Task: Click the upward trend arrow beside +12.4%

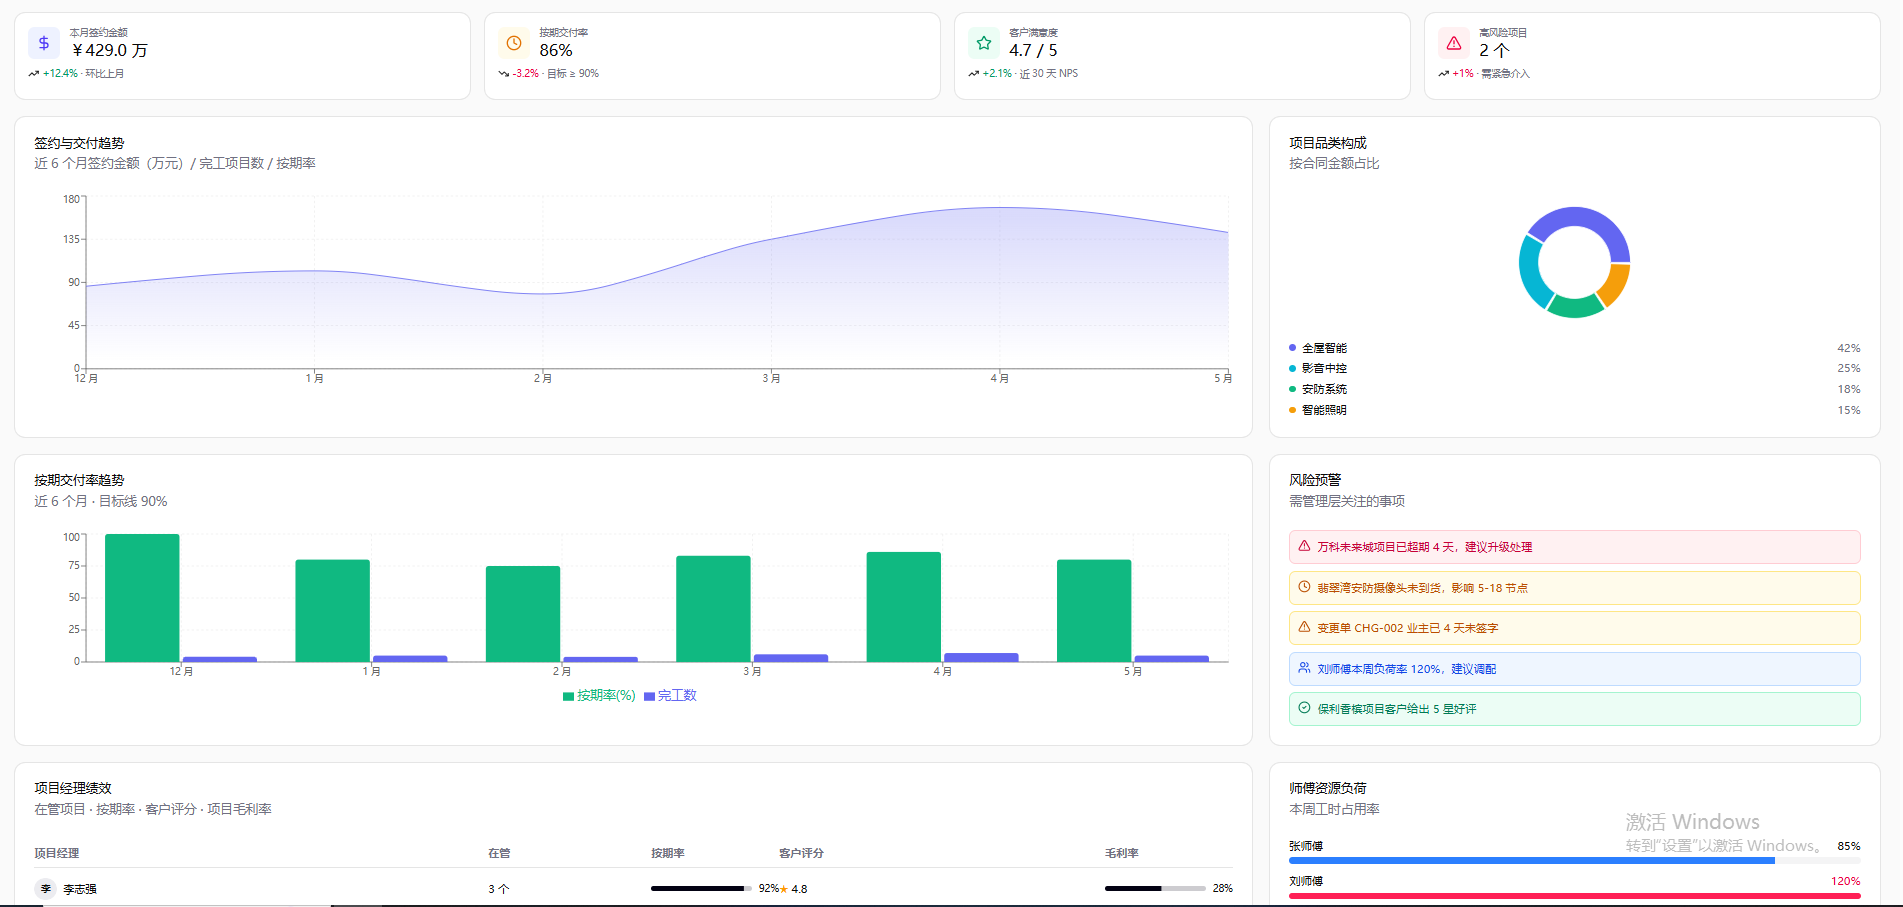Action: point(34,74)
